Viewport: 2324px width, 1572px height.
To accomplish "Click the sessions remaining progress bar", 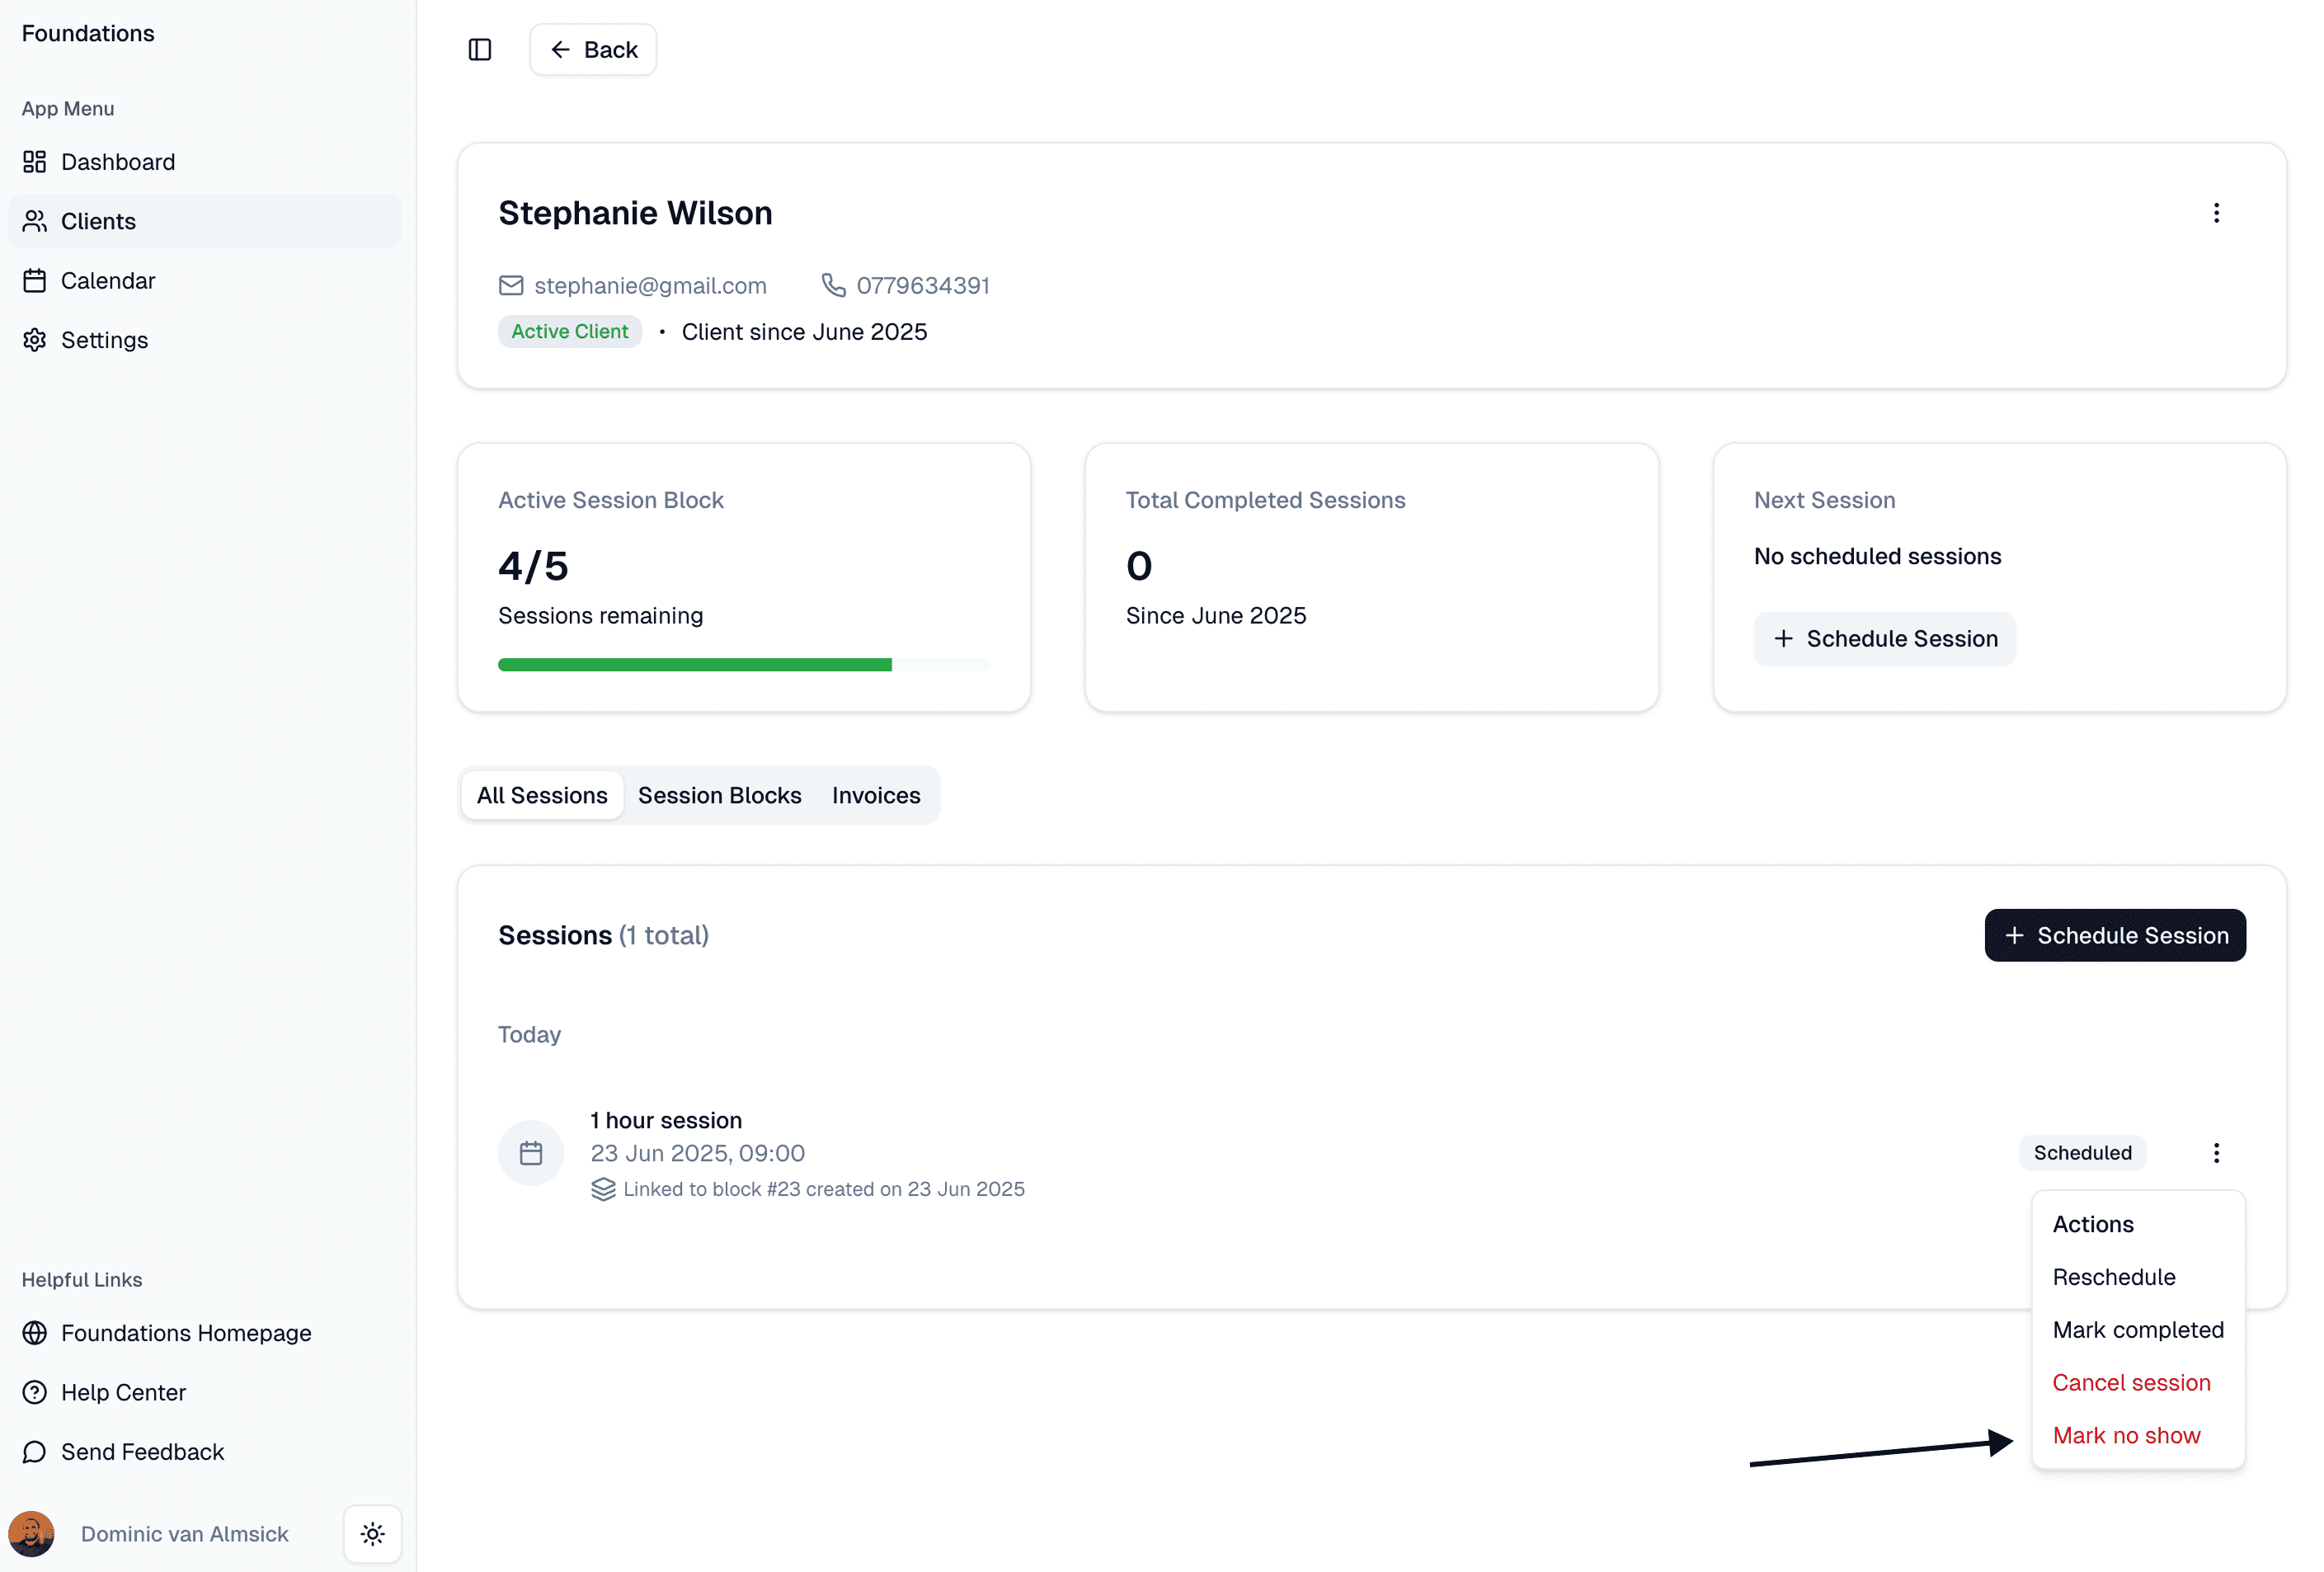I will [x=743, y=665].
